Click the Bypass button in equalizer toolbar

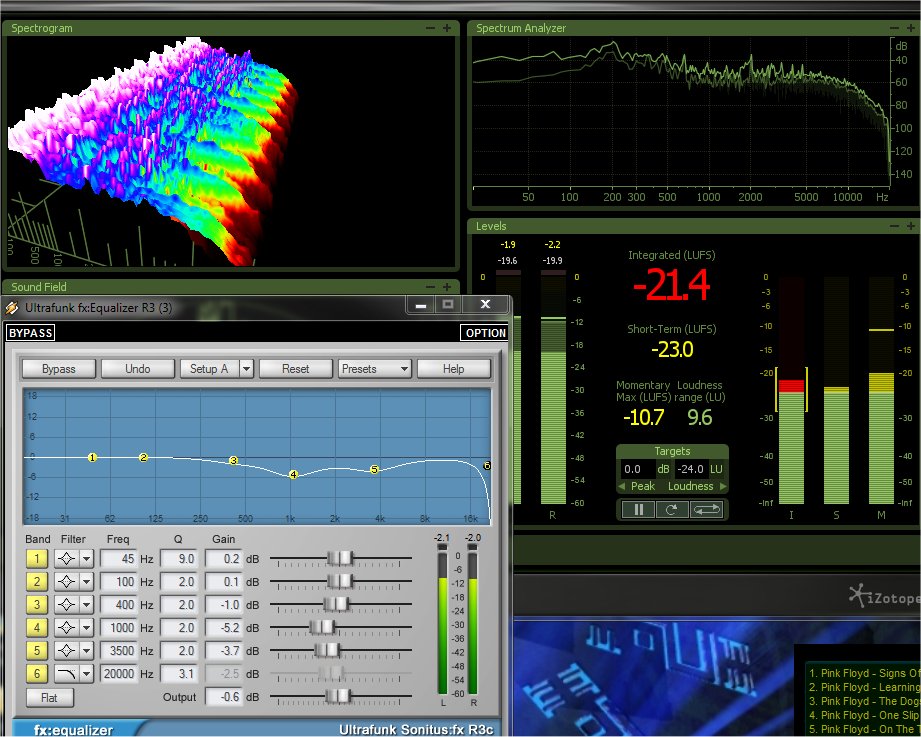[x=59, y=369]
